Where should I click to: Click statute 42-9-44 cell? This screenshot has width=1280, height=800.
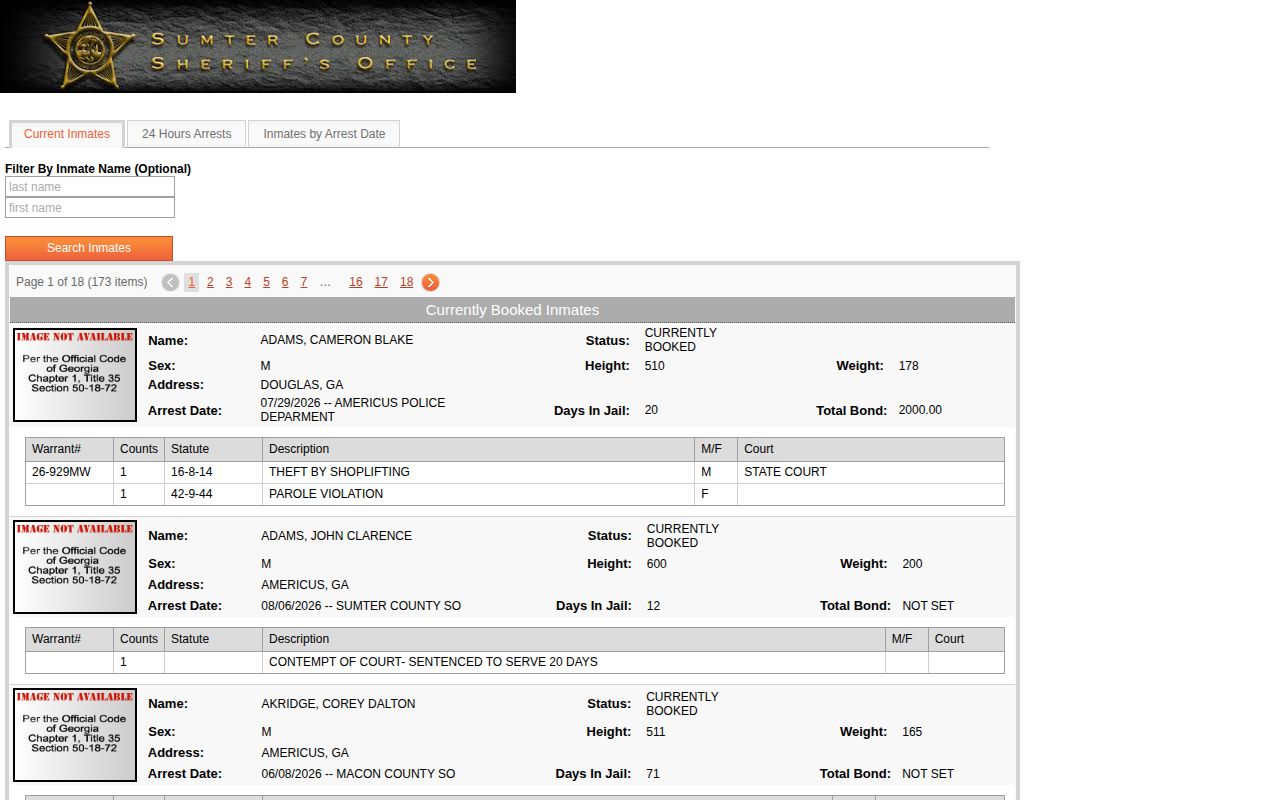(213, 494)
